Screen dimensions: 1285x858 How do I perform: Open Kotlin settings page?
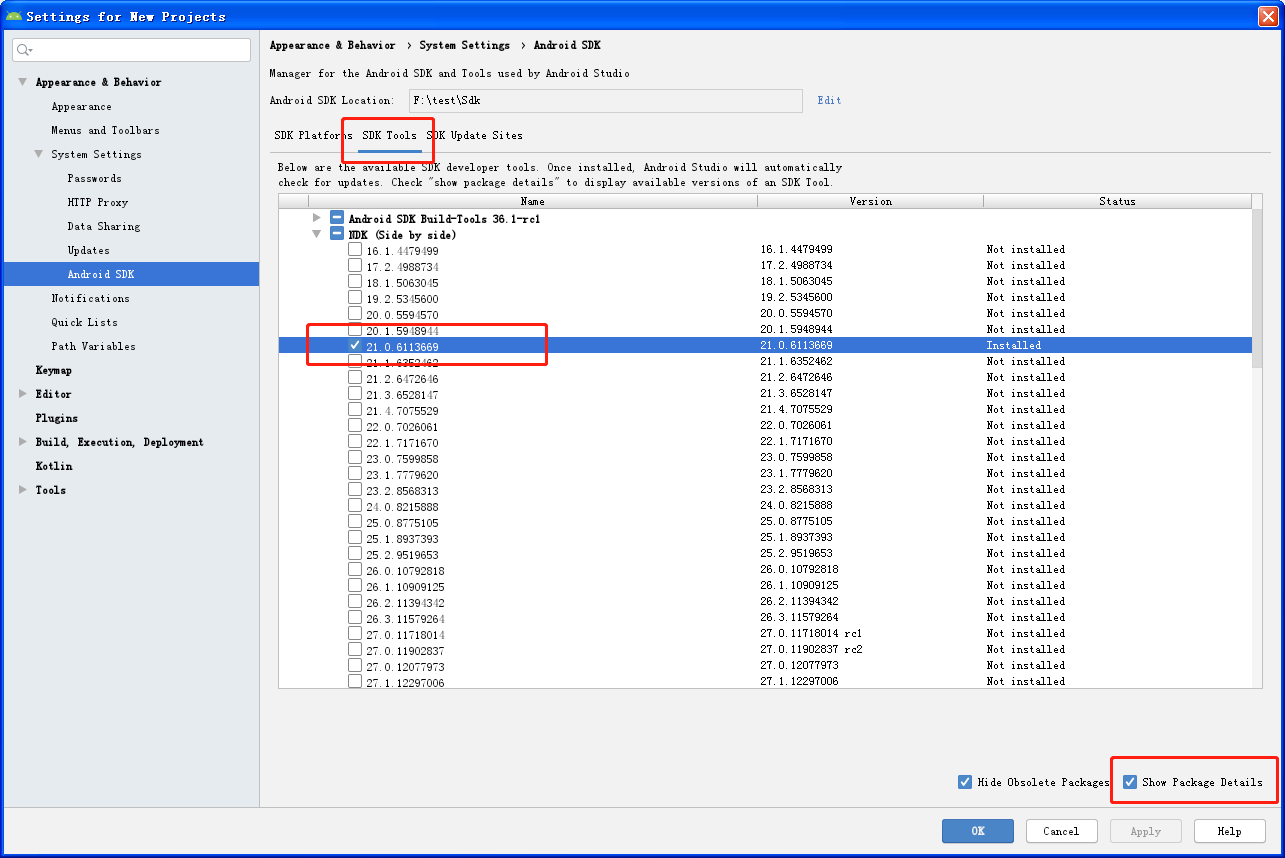point(54,466)
